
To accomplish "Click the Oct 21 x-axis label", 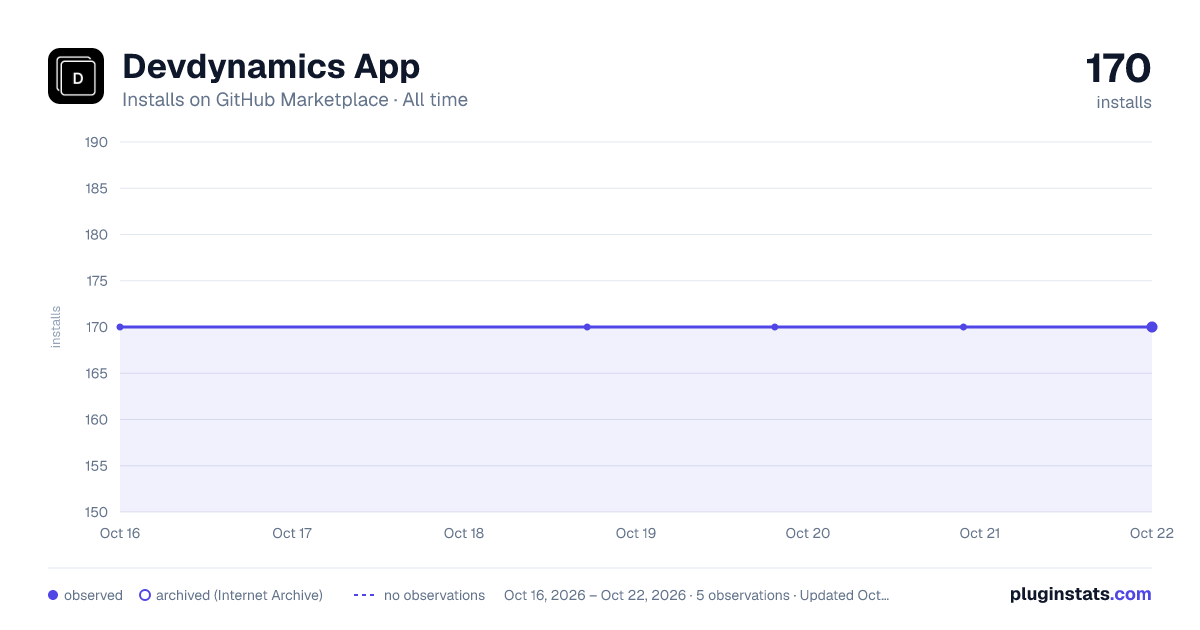I will (980, 533).
